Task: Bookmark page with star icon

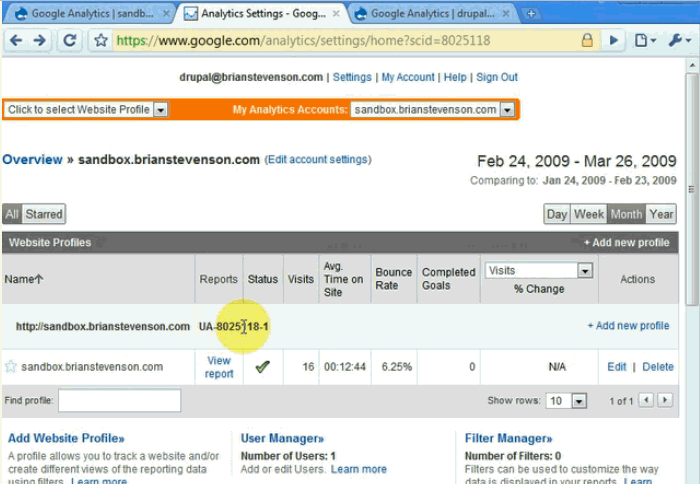Action: coord(101,41)
